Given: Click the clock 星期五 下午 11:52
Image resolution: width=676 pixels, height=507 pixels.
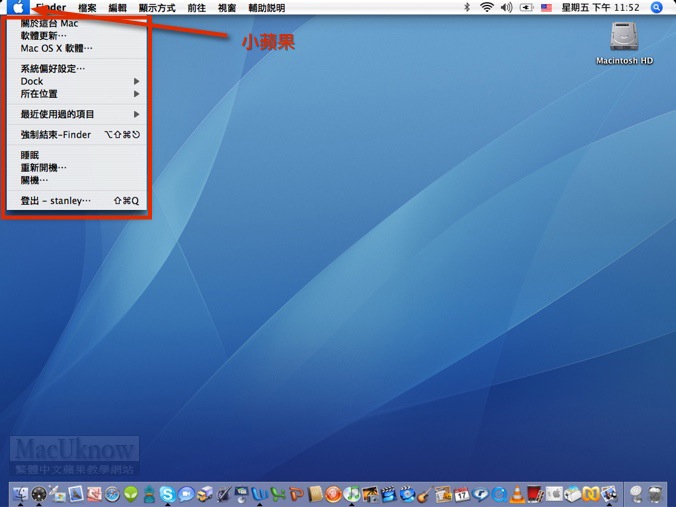Looking at the screenshot, I should pyautogui.click(x=600, y=7).
